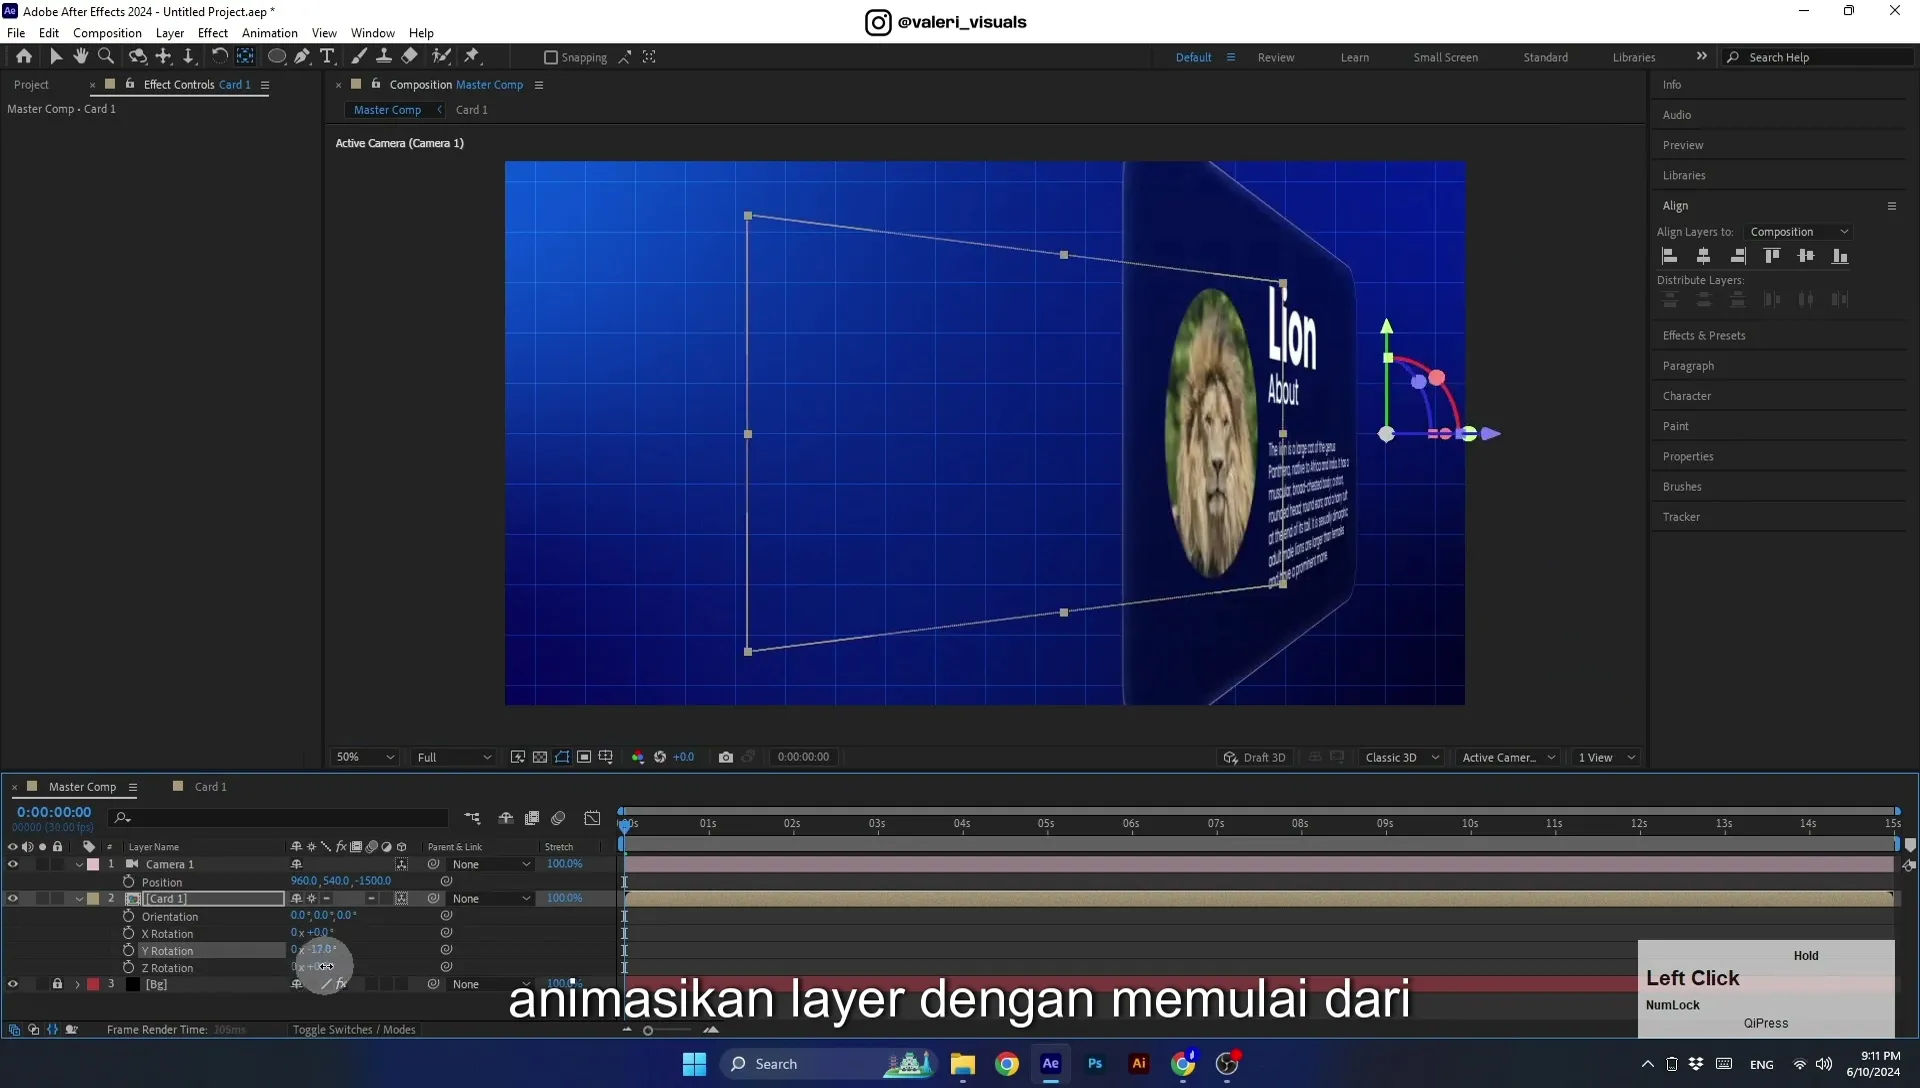Select the Rotation tool
1920x1088 pixels.
click(219, 57)
